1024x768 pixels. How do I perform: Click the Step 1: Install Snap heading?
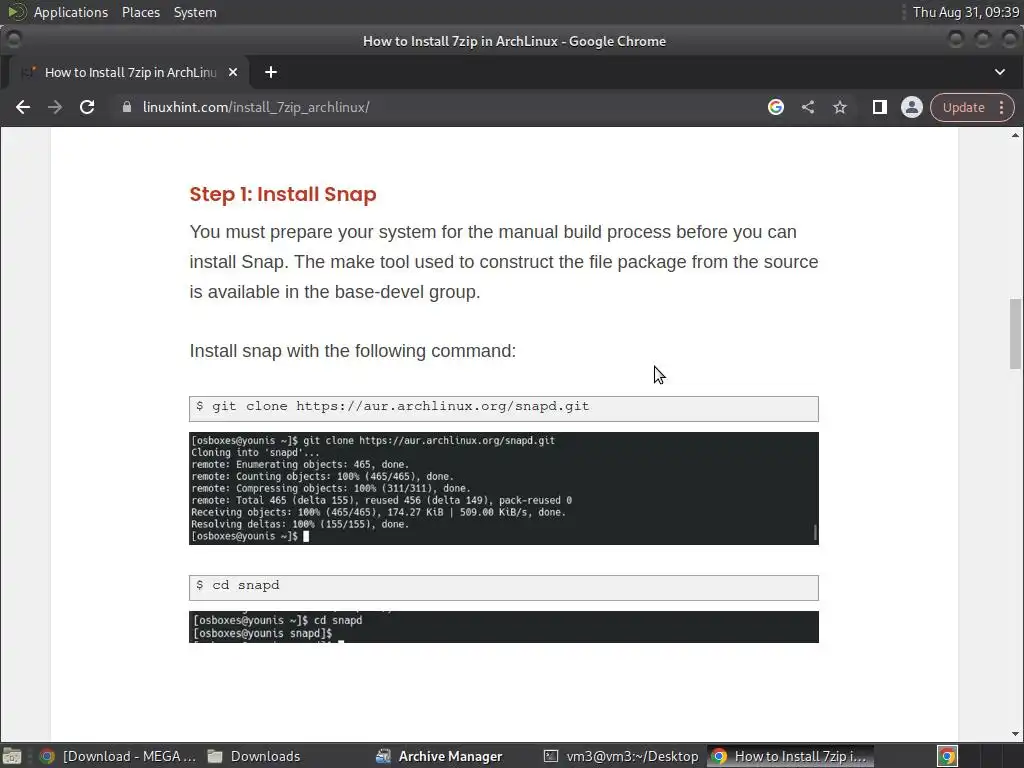(x=283, y=194)
